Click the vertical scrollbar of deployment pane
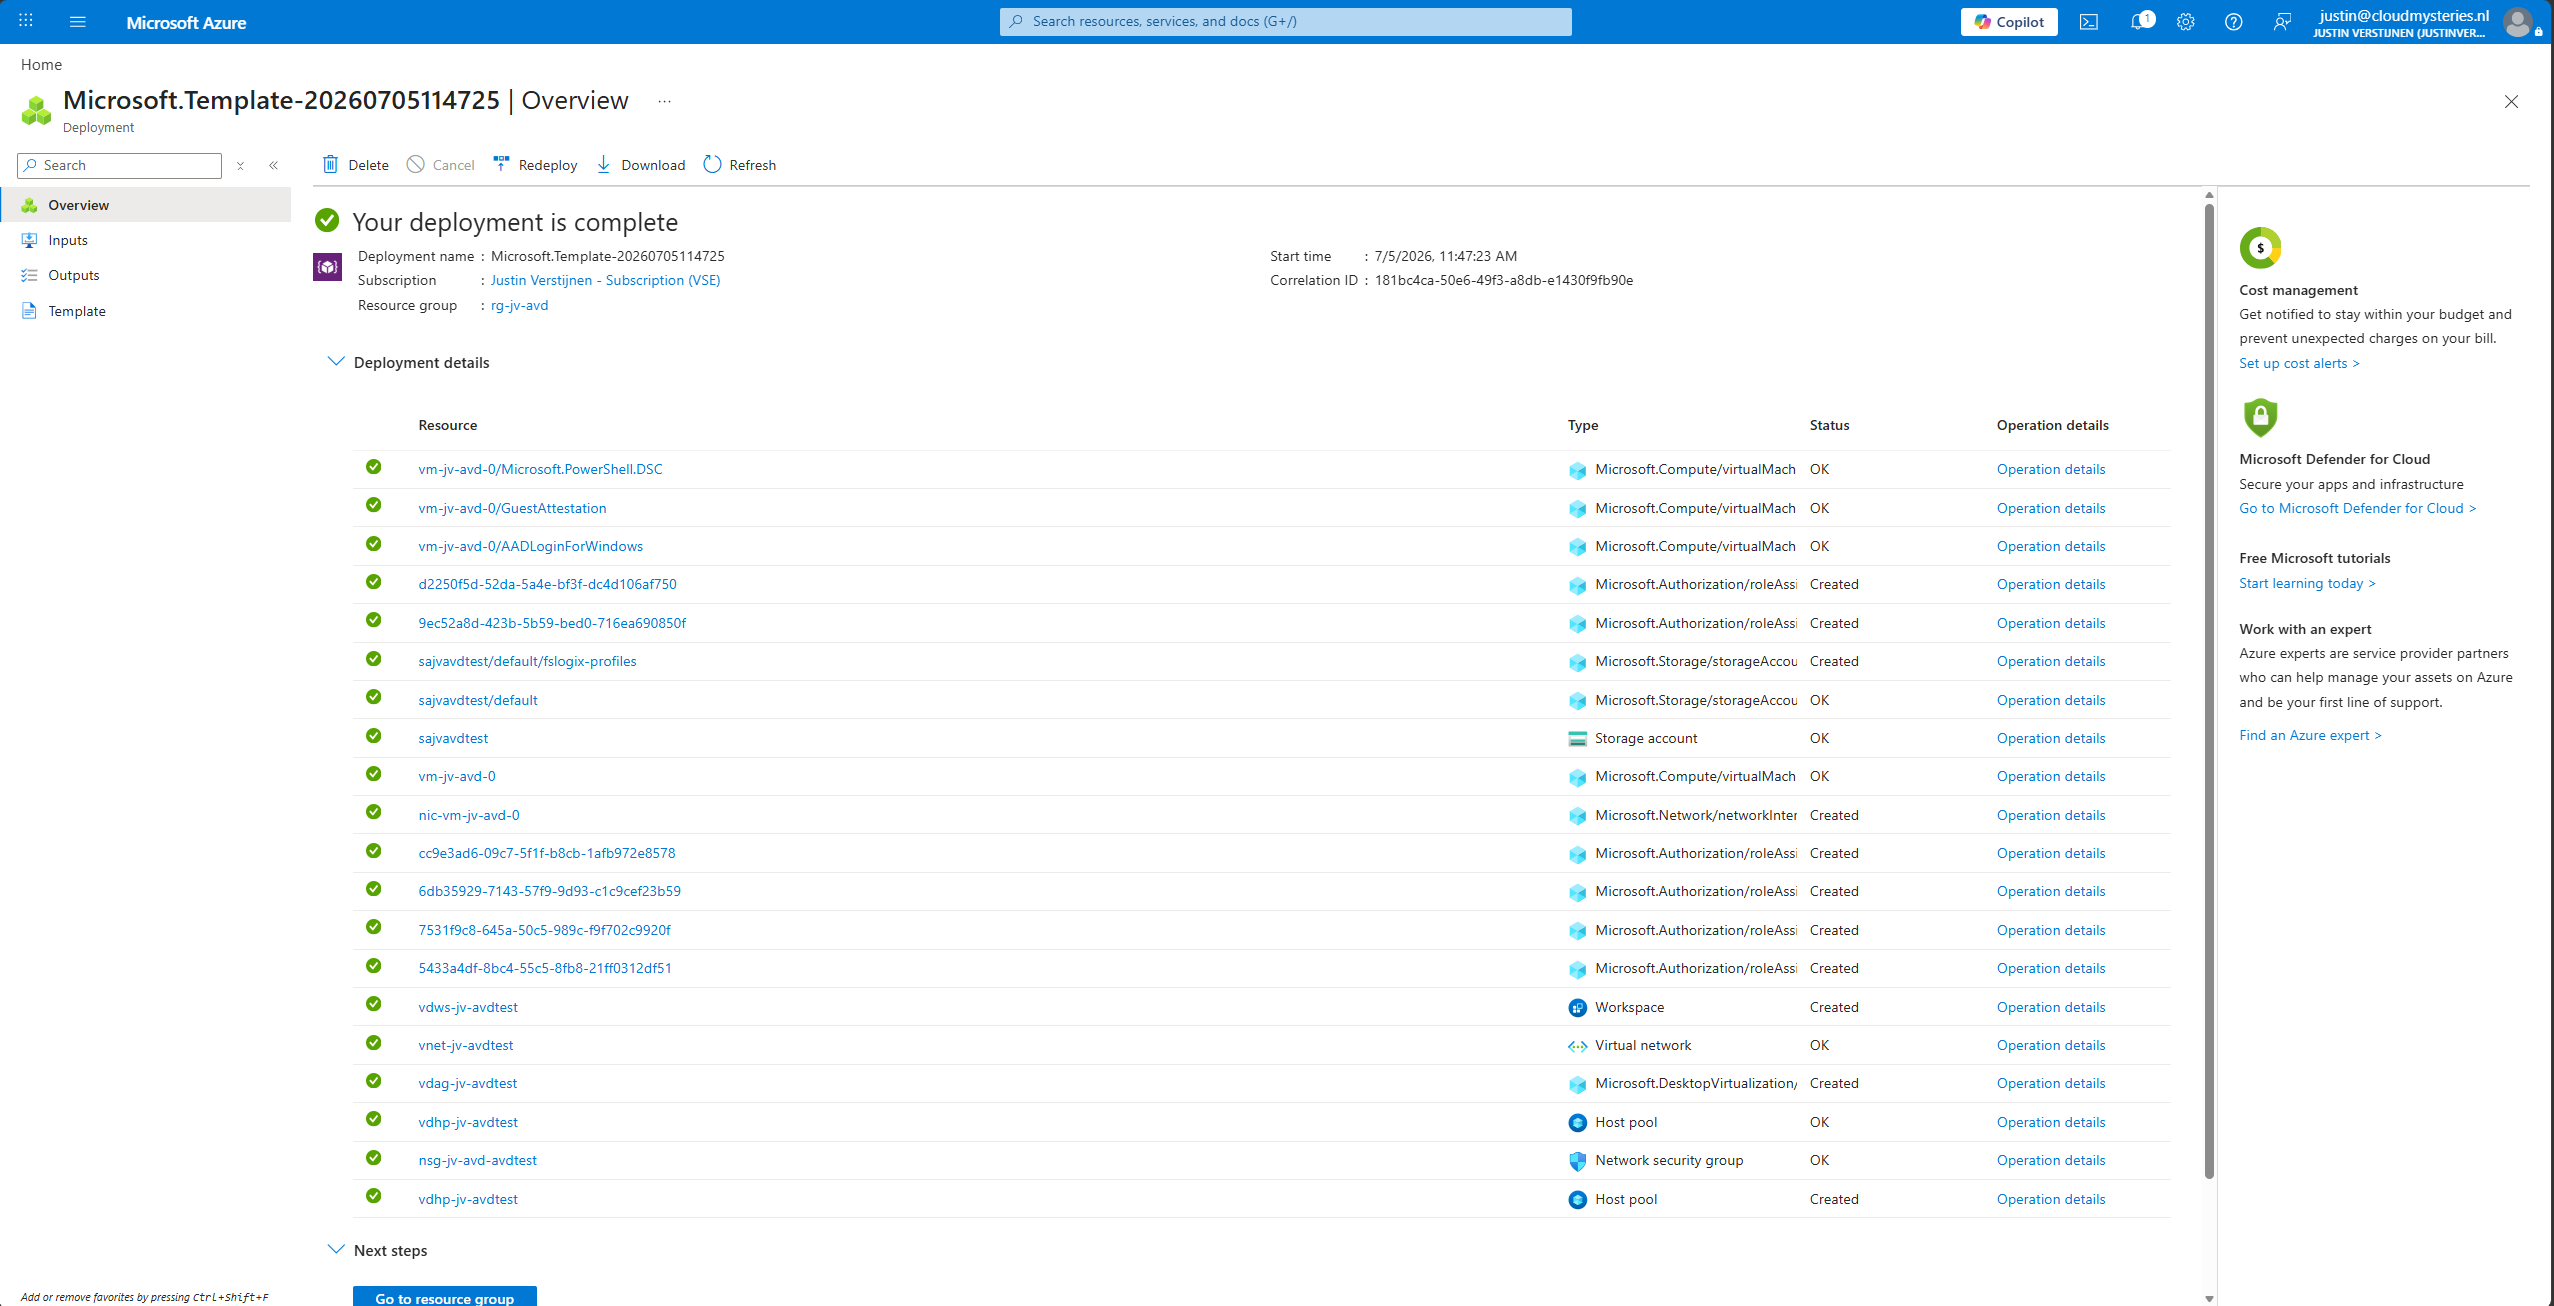This screenshot has width=2554, height=1306. pos(2209,690)
